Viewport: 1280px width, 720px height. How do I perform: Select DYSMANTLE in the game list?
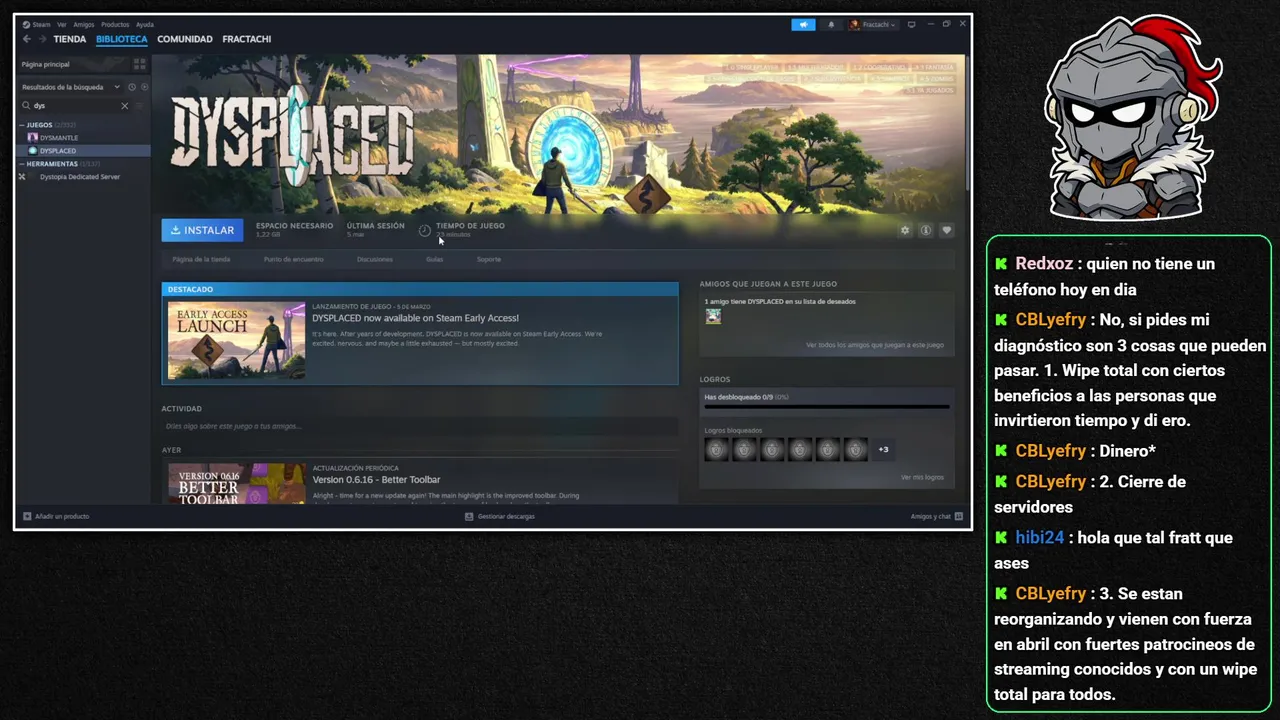click(59, 138)
